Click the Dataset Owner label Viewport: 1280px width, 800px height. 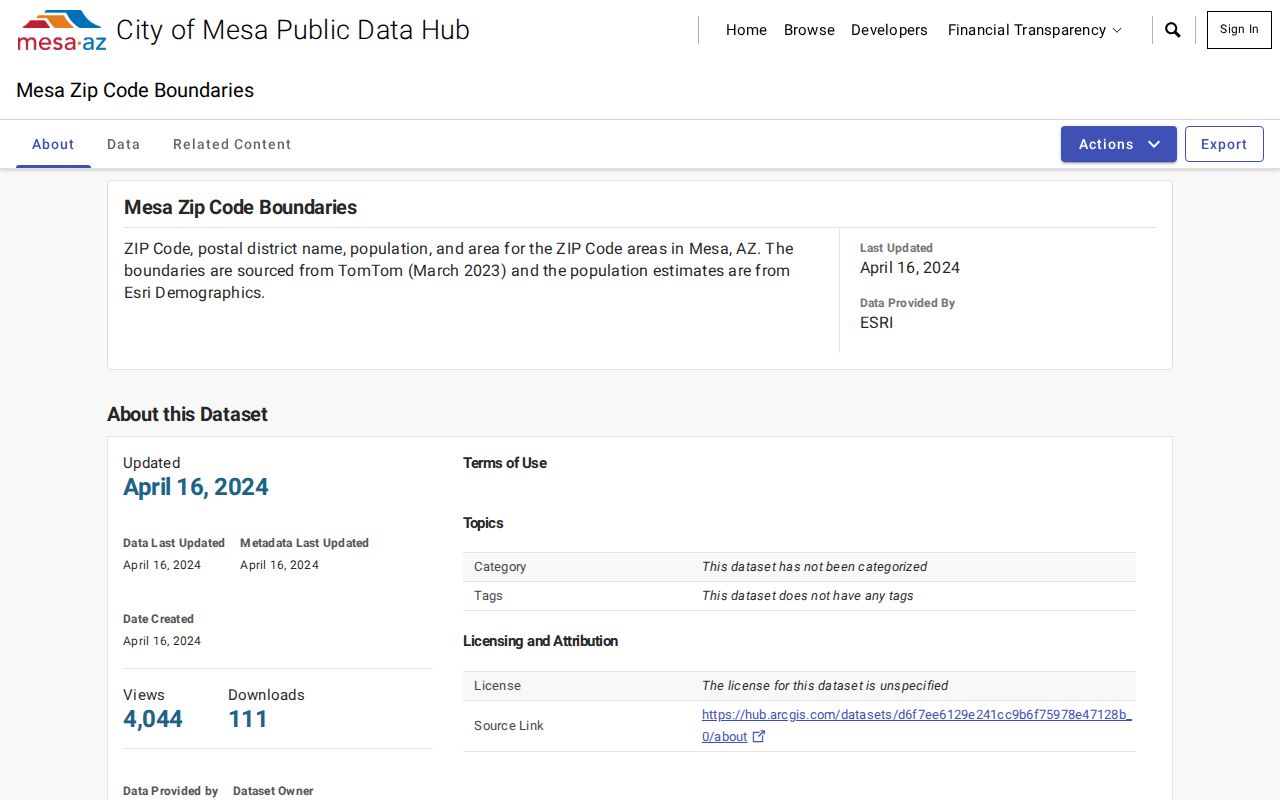coord(273,791)
